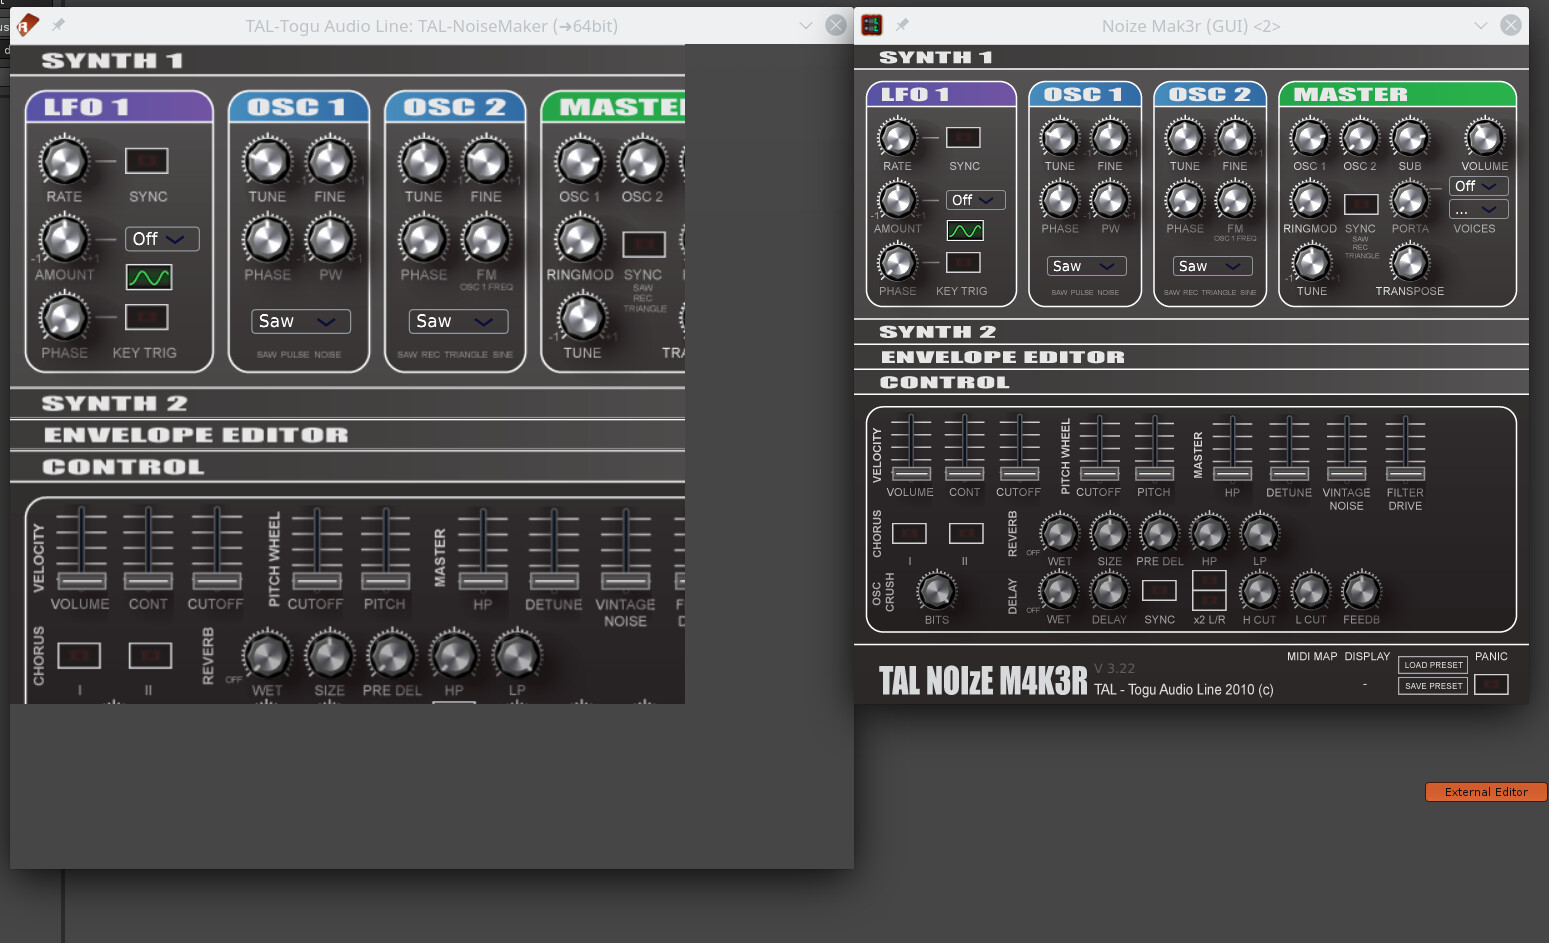
Task: Open the VOICES dropdown in the Noize Mak3r window
Action: pyautogui.click(x=1479, y=209)
